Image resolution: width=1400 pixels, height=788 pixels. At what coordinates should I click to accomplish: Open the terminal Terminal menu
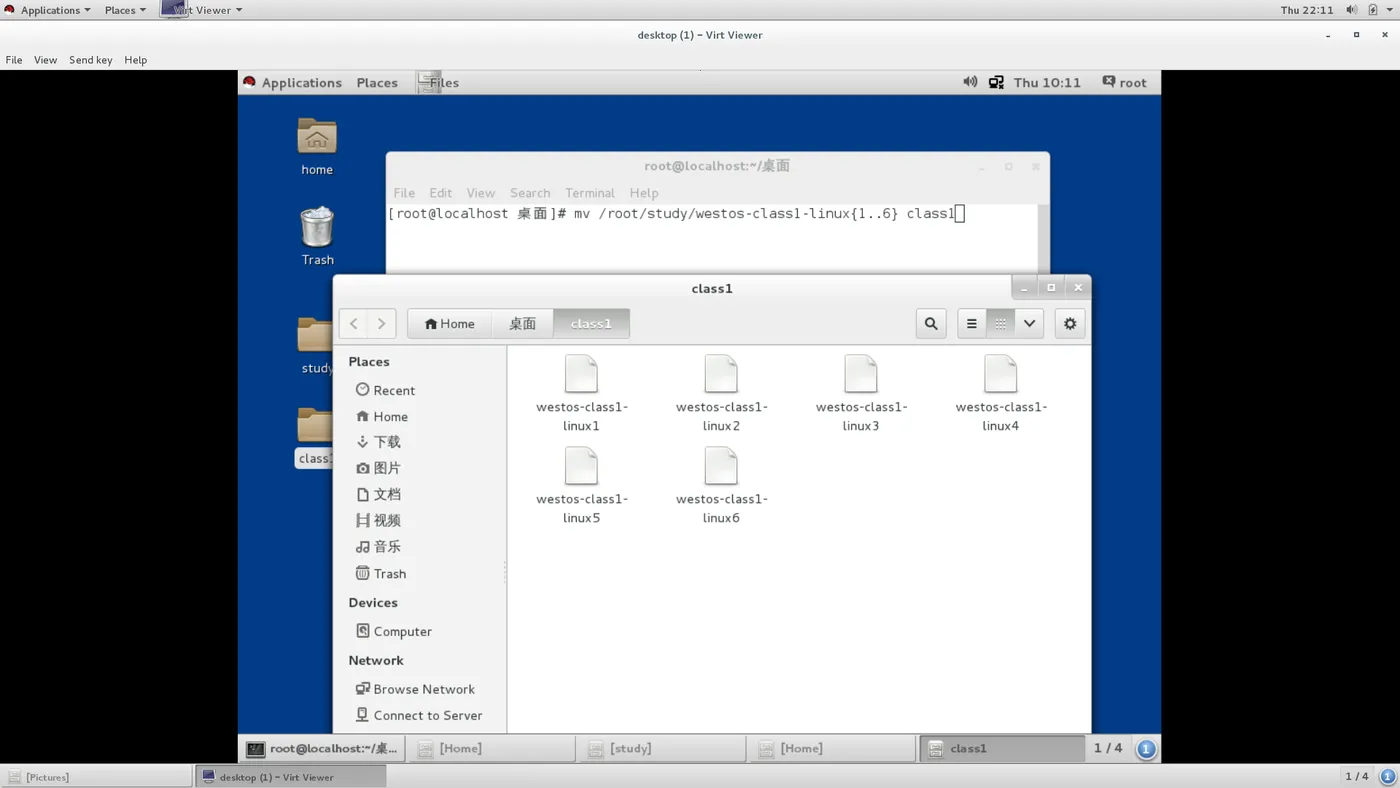point(590,193)
